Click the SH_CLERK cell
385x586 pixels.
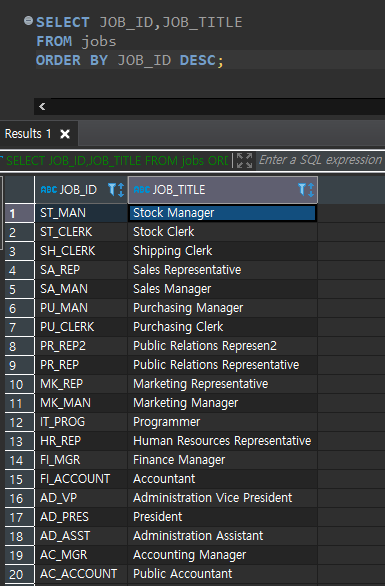click(81, 251)
